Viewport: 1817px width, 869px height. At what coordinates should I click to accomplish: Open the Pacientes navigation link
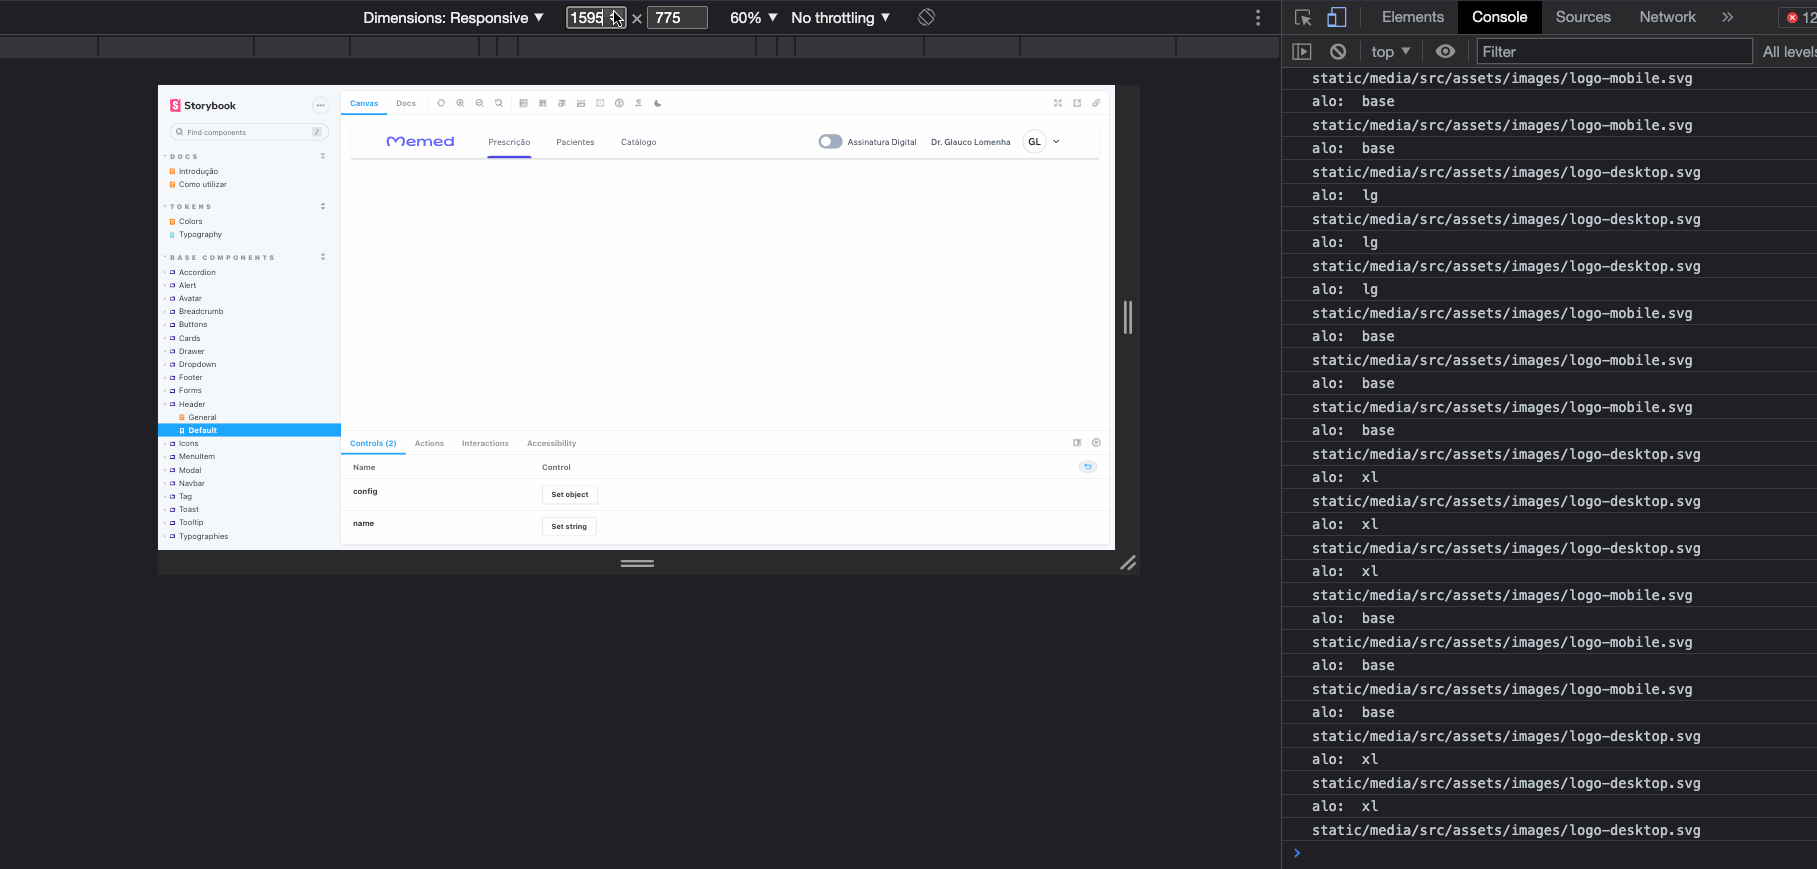(x=575, y=142)
